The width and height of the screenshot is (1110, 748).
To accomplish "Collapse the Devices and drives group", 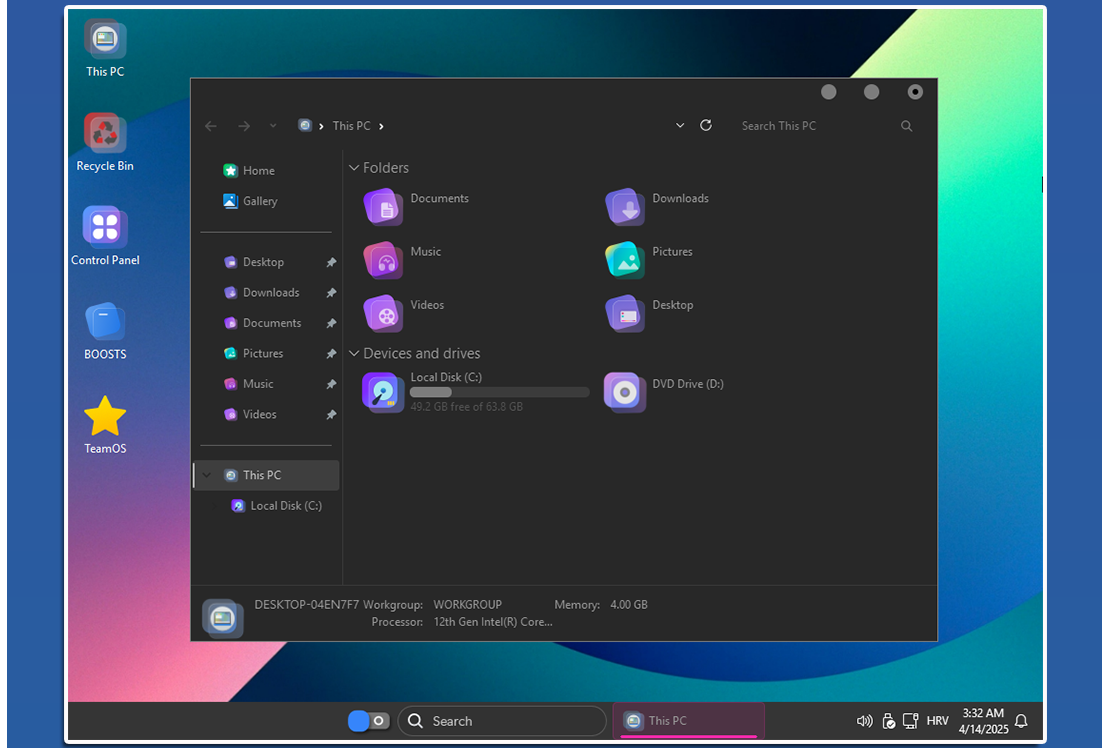I will 354,354.
